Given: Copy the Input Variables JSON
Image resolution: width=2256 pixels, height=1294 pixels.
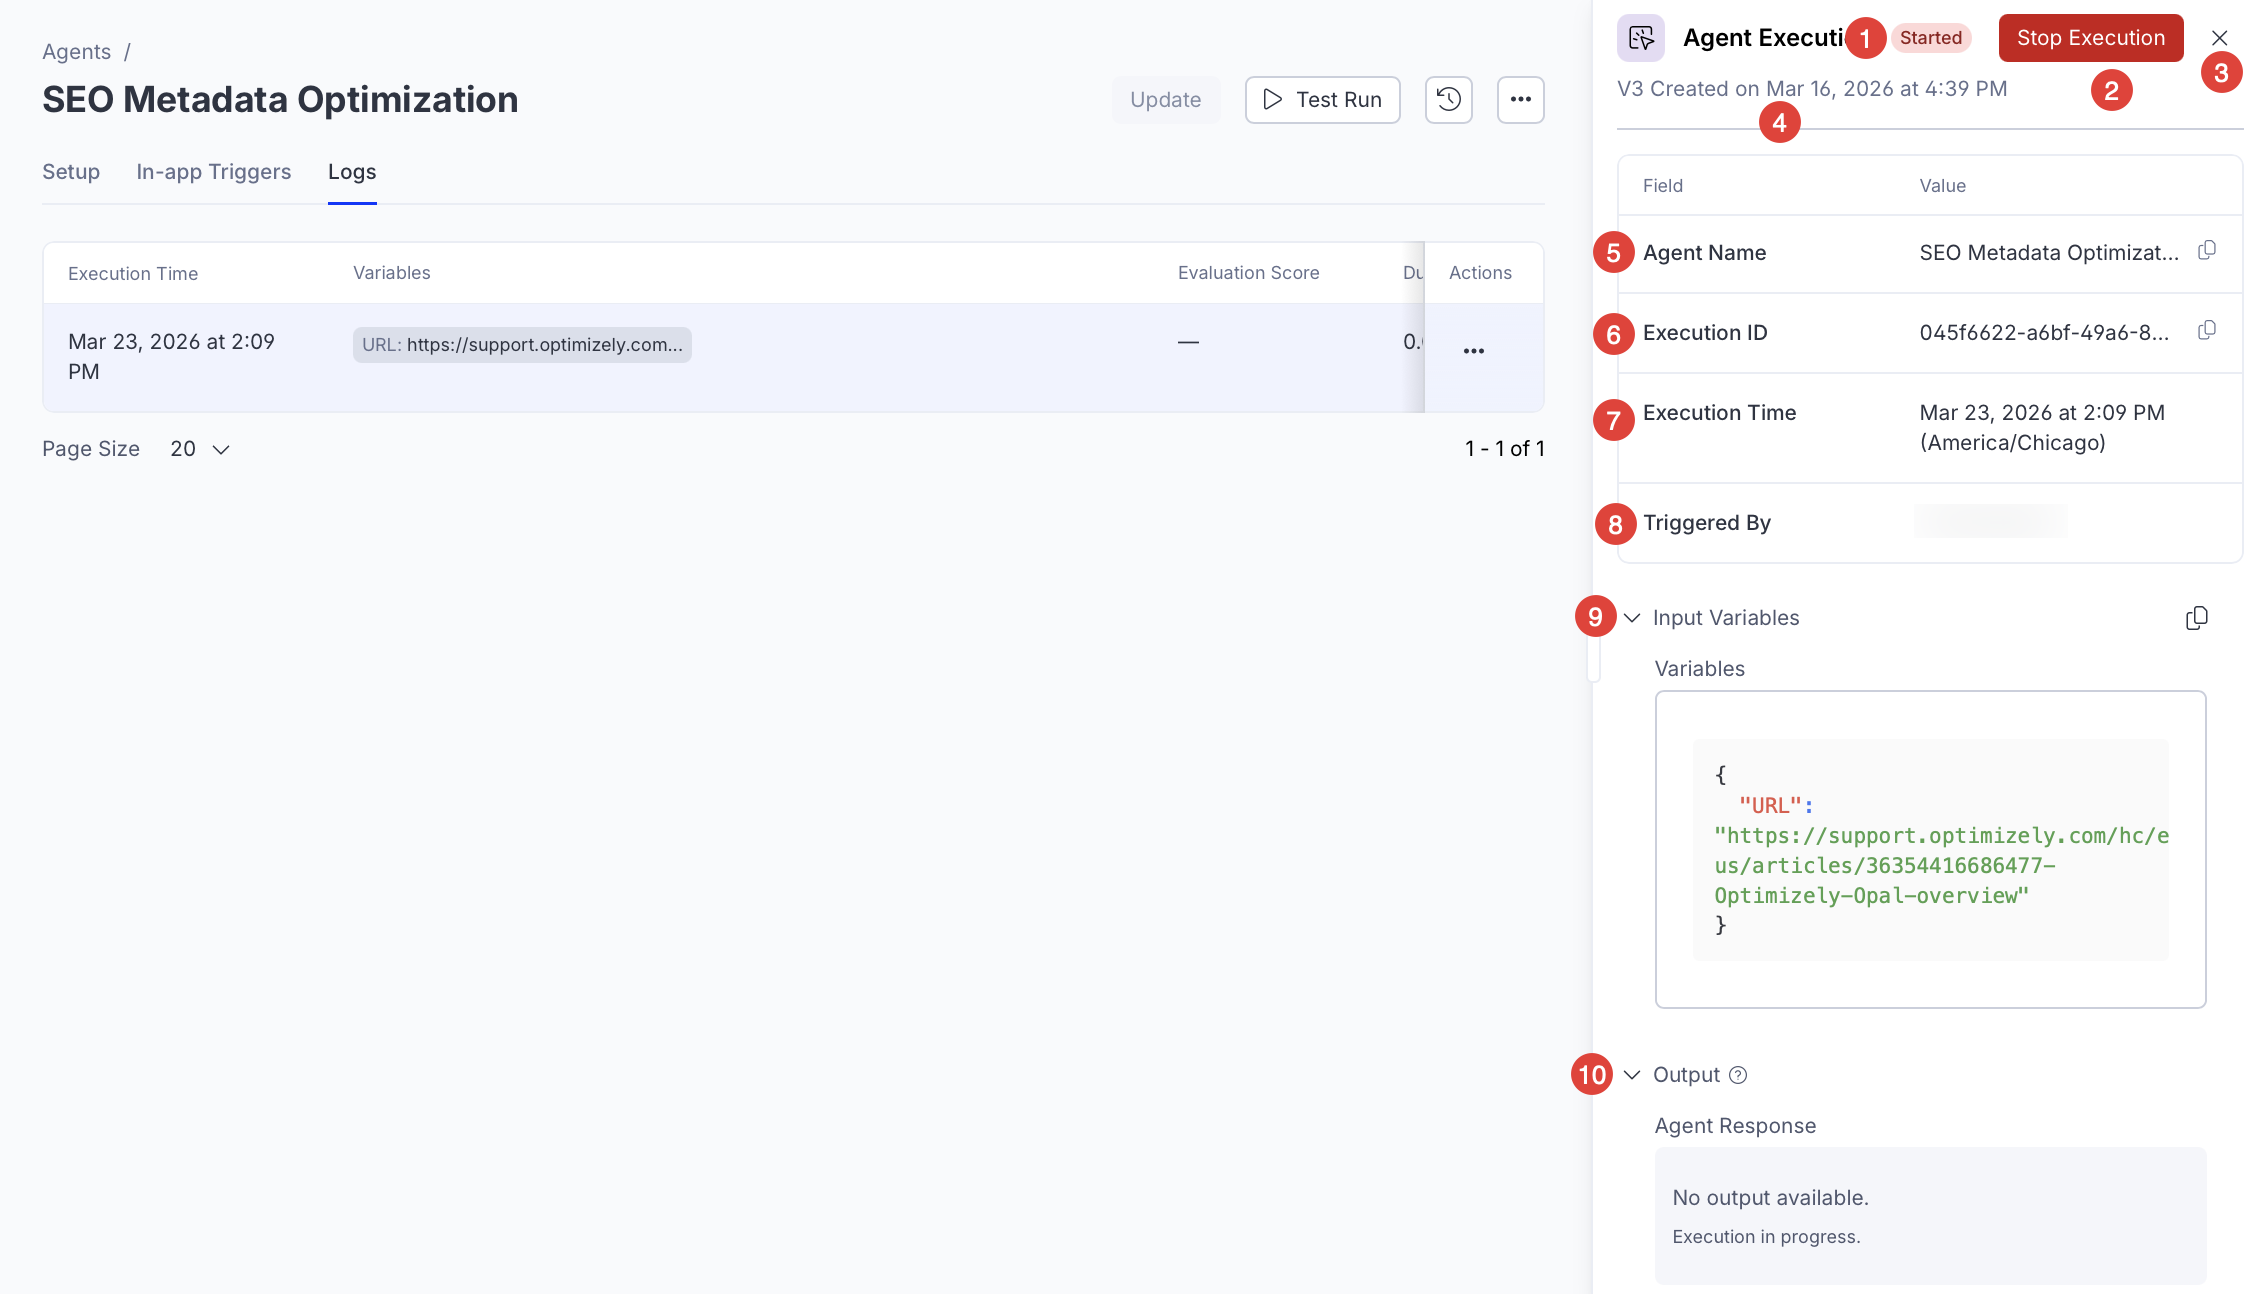Looking at the screenshot, I should click(2196, 618).
